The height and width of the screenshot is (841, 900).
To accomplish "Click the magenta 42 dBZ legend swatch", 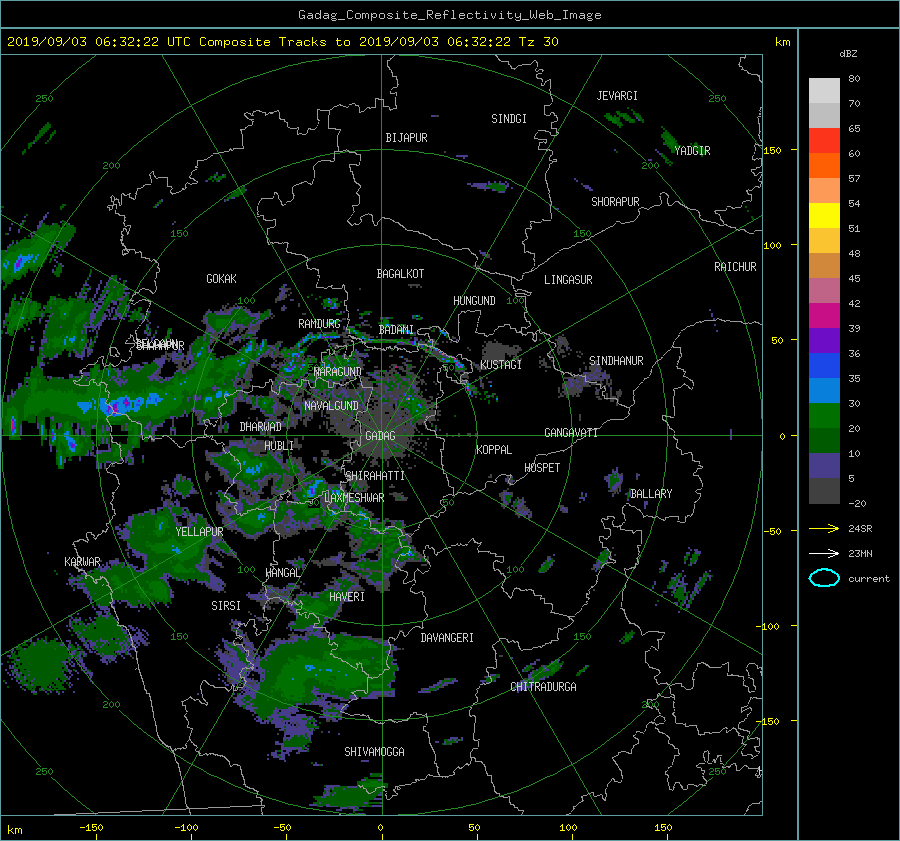I will click(x=824, y=315).
